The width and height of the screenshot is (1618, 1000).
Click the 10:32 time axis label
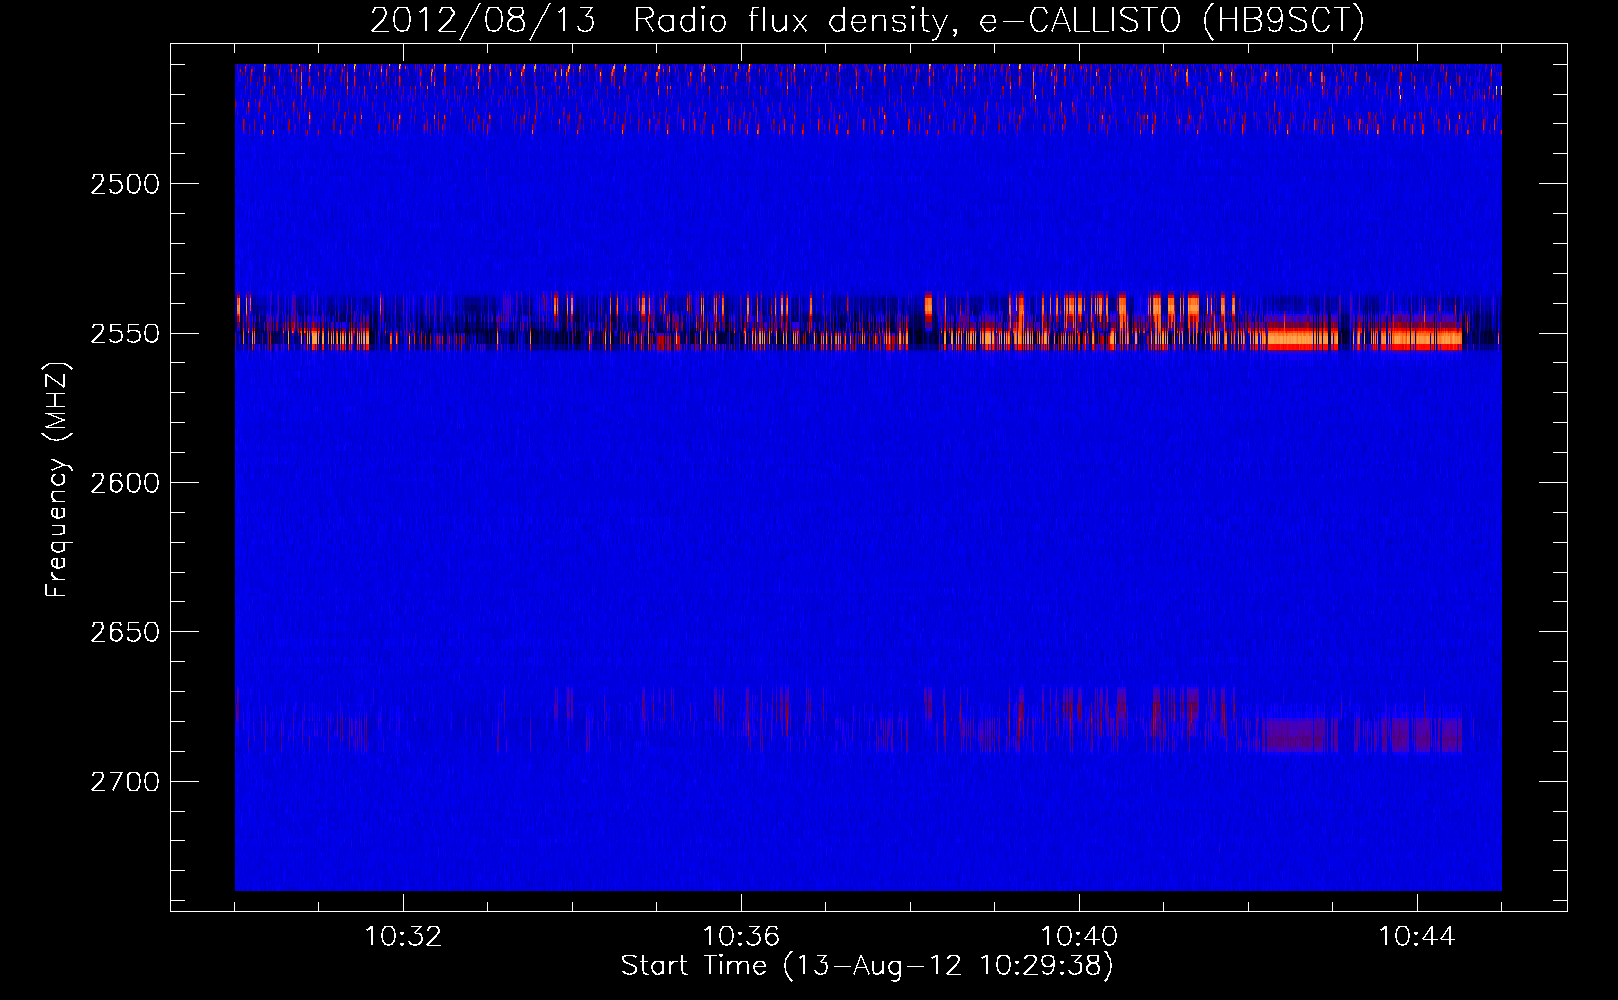point(403,937)
